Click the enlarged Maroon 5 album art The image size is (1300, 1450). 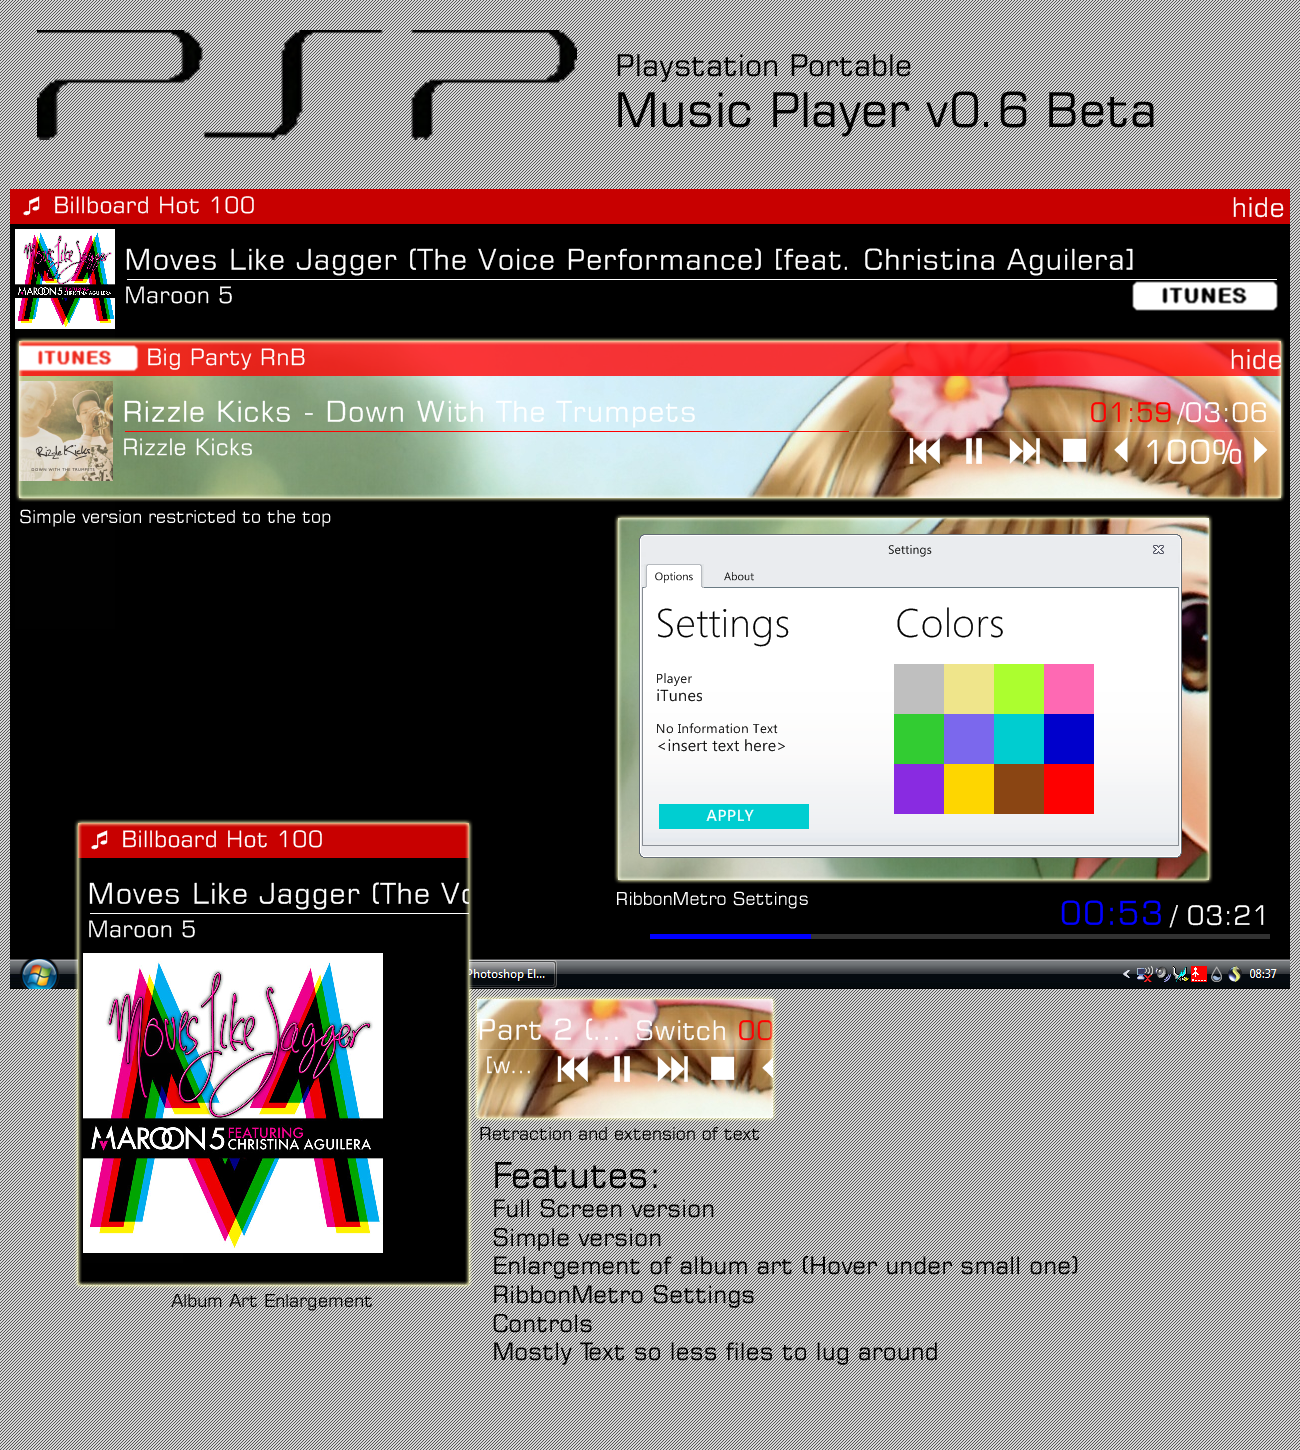(x=233, y=1103)
